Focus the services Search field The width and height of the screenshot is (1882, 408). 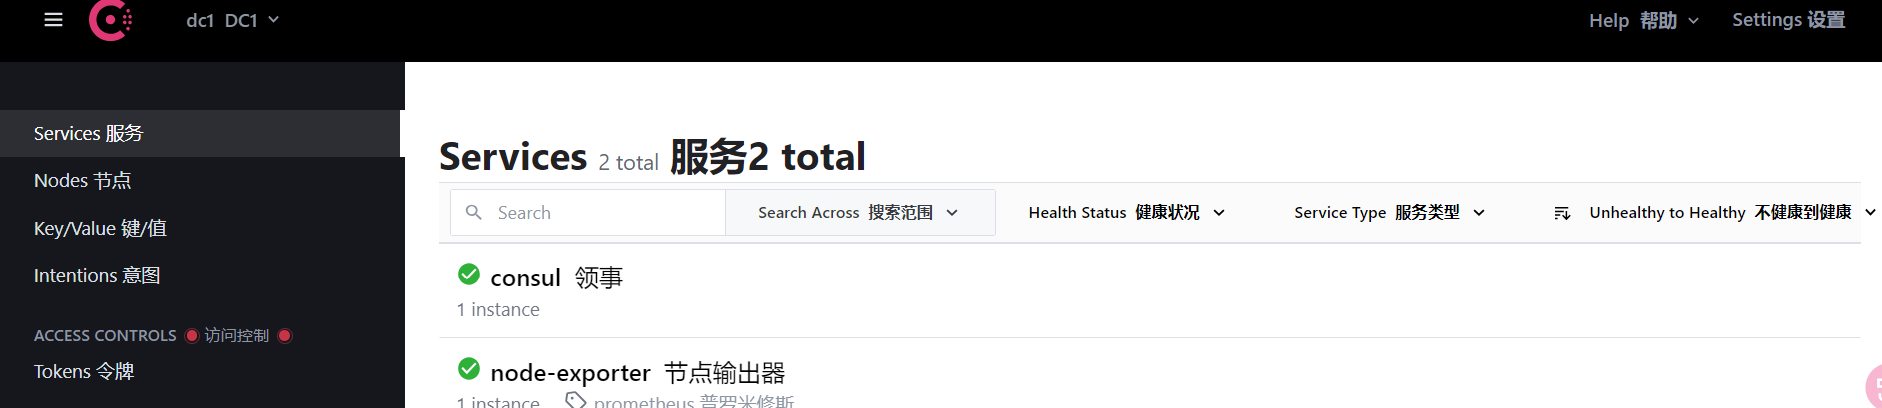[x=588, y=213]
